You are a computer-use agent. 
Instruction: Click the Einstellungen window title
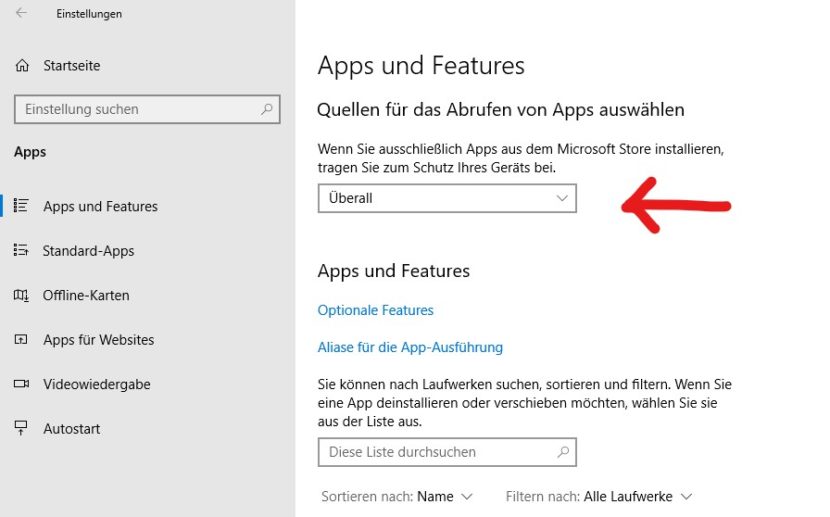coord(89,14)
